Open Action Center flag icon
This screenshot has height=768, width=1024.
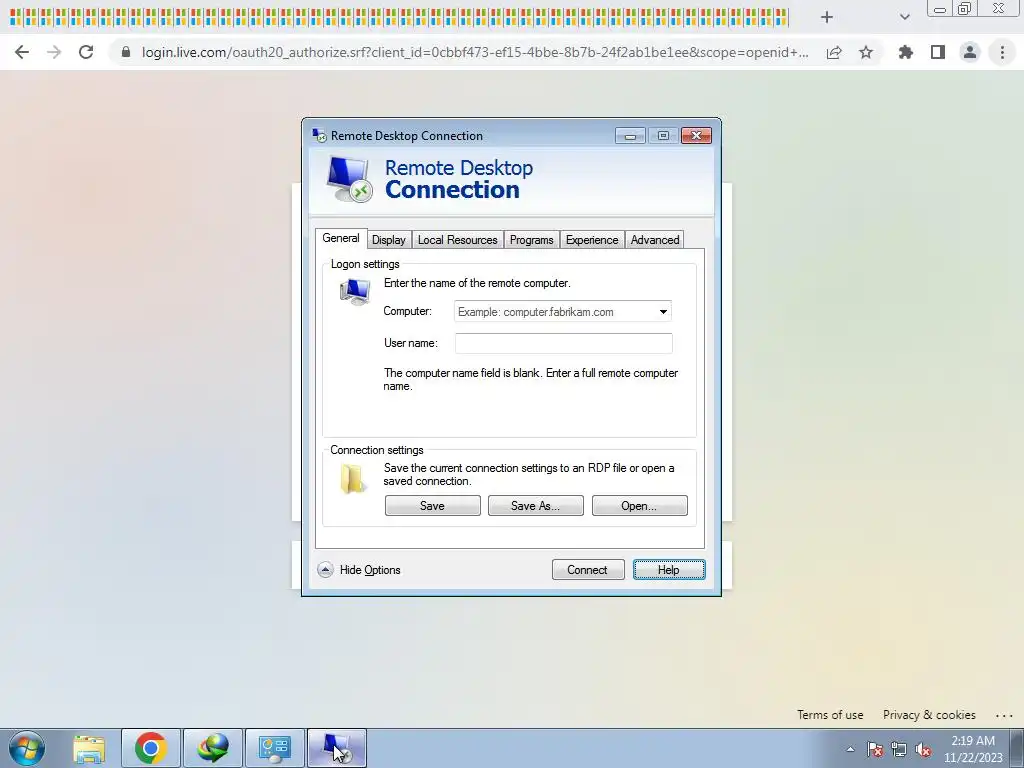tap(875, 749)
